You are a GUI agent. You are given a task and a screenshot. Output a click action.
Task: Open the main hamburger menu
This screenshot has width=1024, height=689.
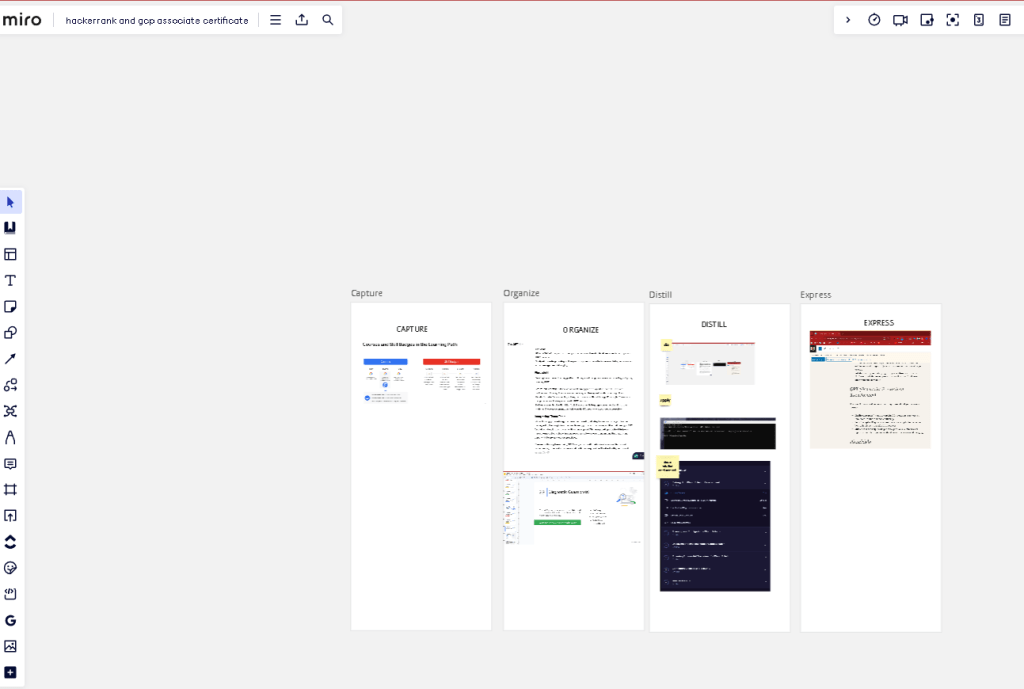(276, 20)
